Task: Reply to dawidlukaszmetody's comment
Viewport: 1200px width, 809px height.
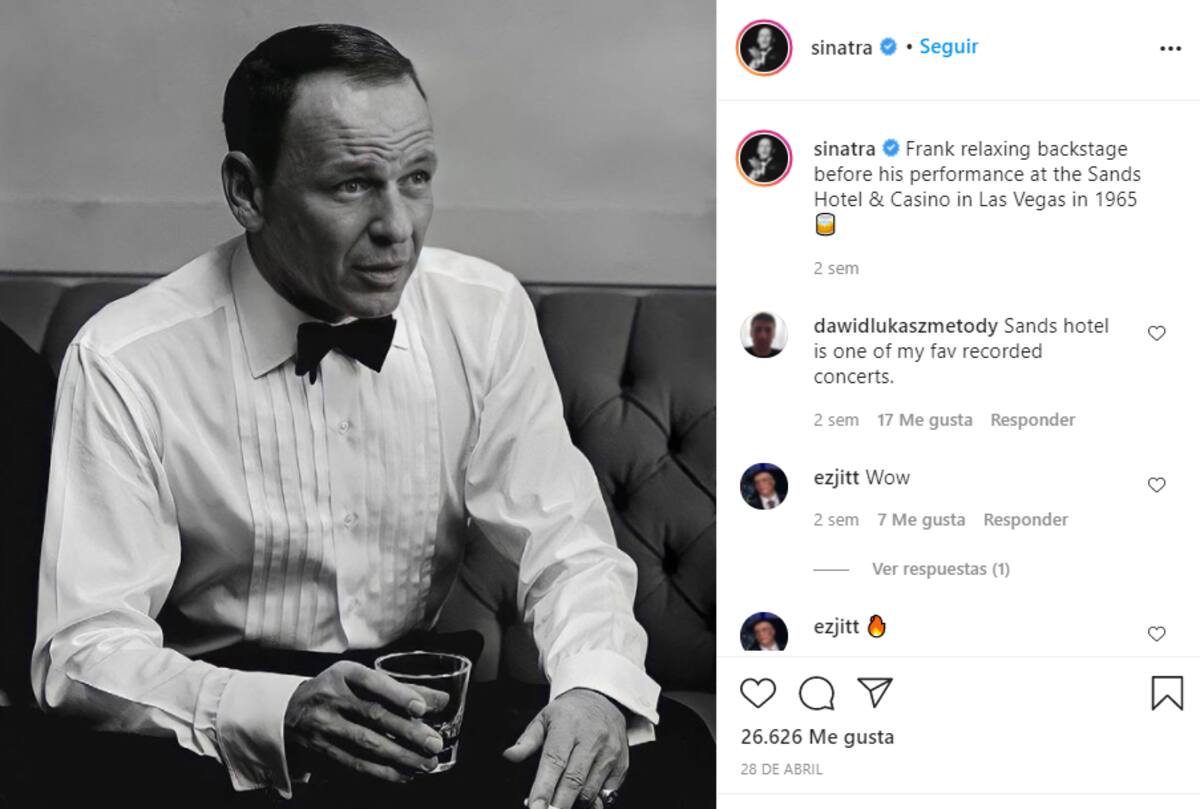Action: click(x=1032, y=420)
